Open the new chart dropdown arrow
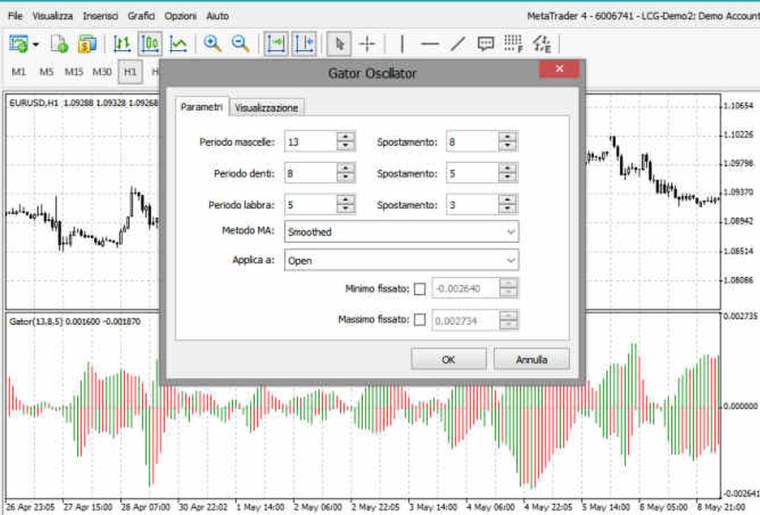This screenshot has width=760, height=515. coord(36,44)
